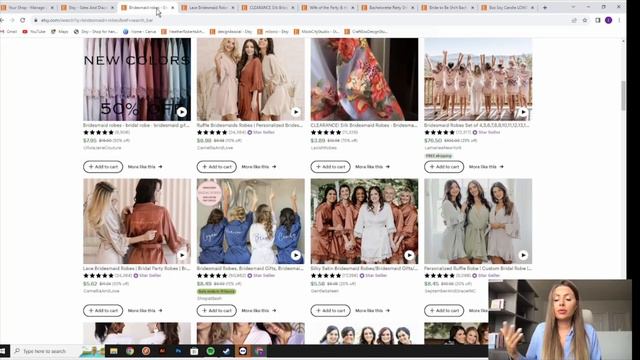Viewport: 640px width, 360px height.
Task: Add Silky Satin Bridesmaid Robes to cart
Action: [330, 310]
